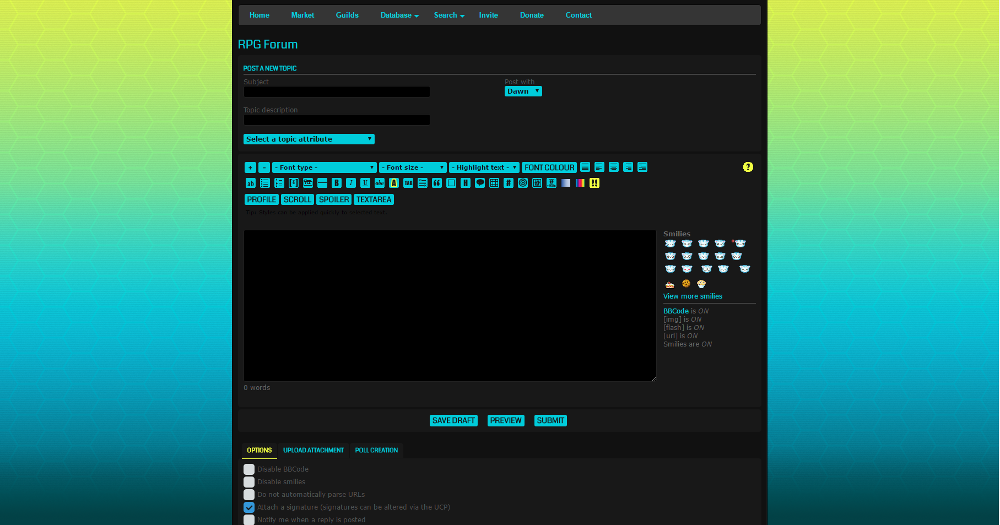This screenshot has height=525, width=1000.
Task: Tick the Disable BBCode checkbox
Action: tap(249, 469)
